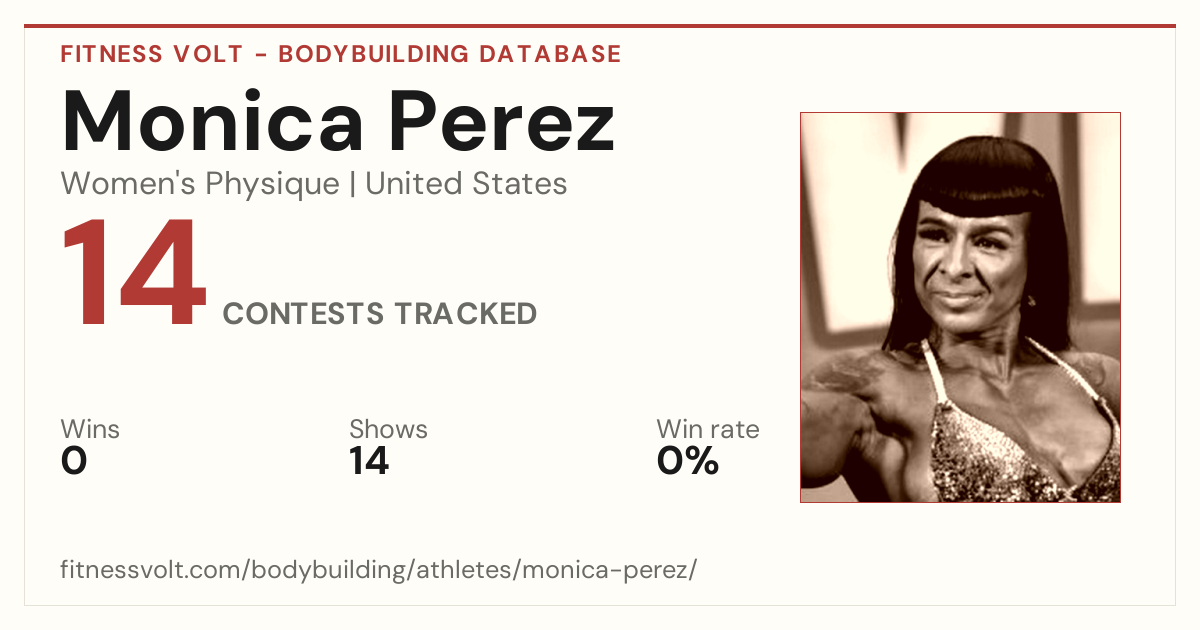Image resolution: width=1200 pixels, height=630 pixels.
Task: Click the red horizontal line atop card
Action: 600,26
